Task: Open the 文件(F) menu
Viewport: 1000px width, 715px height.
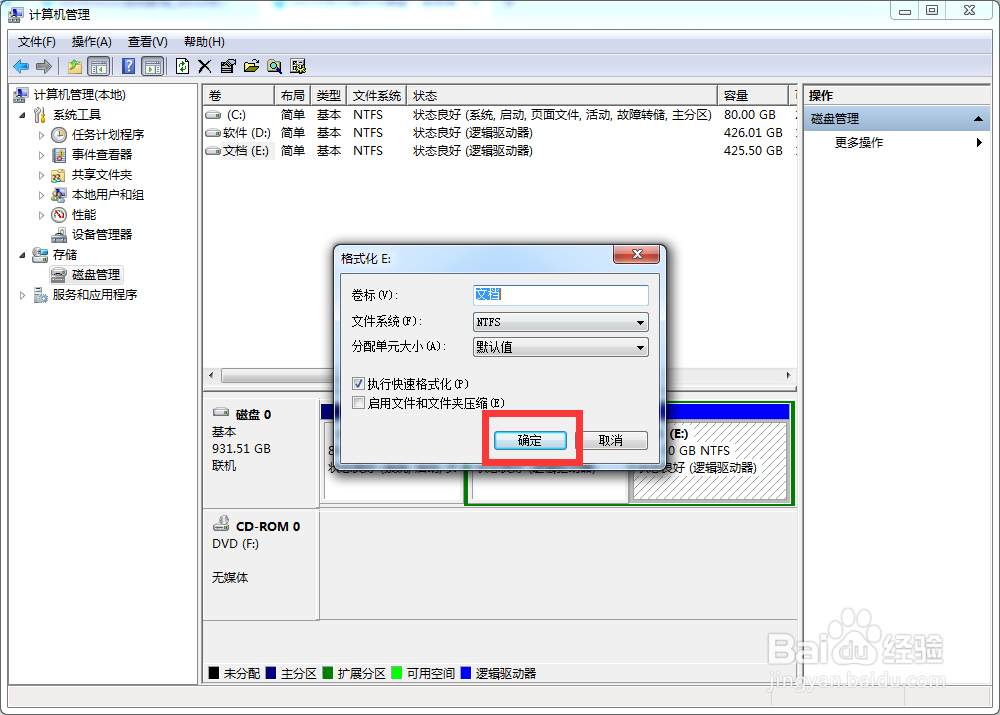Action: pos(36,41)
